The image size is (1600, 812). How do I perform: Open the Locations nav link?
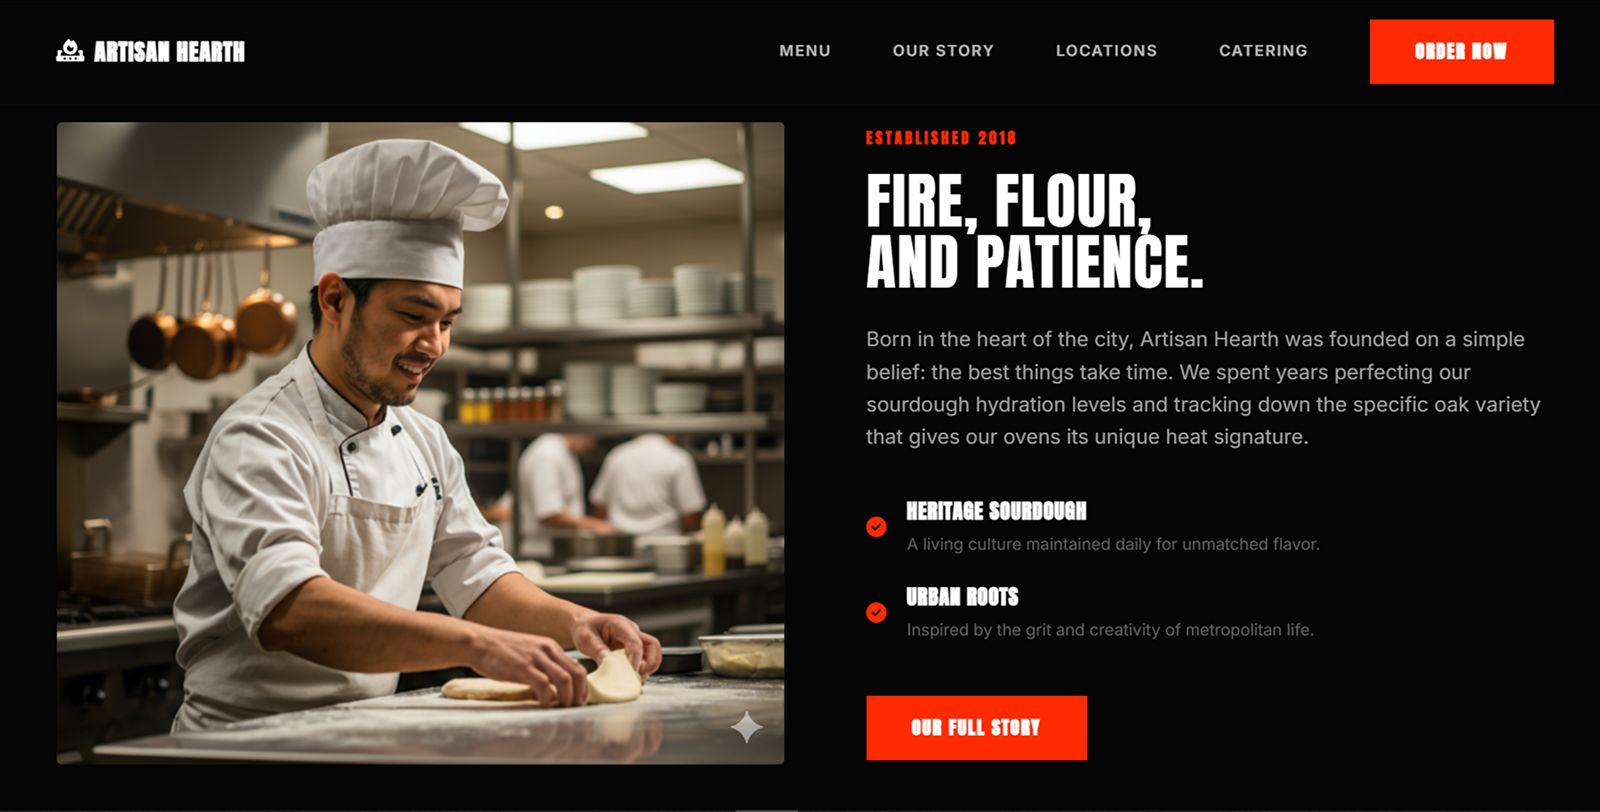(x=1106, y=51)
